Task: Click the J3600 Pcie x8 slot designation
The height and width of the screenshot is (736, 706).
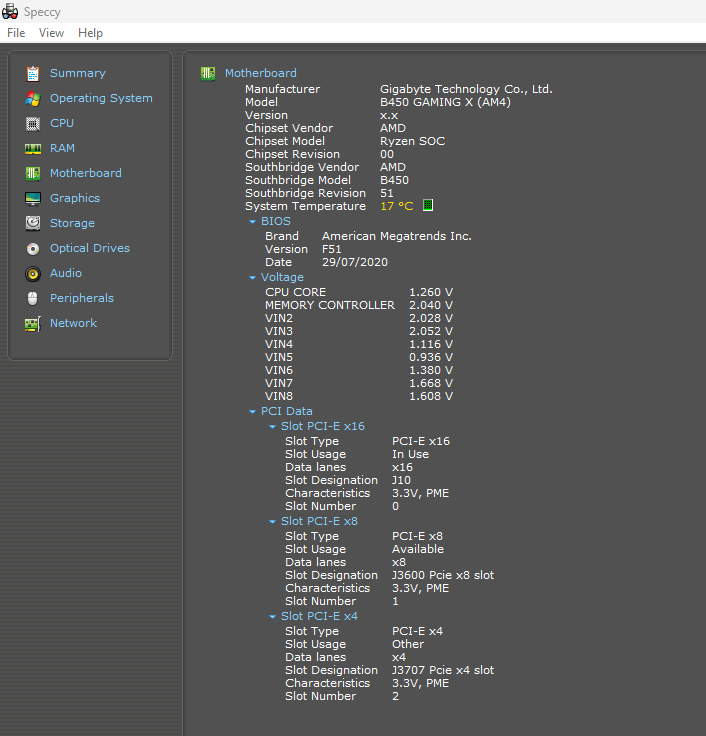Action: (x=443, y=575)
